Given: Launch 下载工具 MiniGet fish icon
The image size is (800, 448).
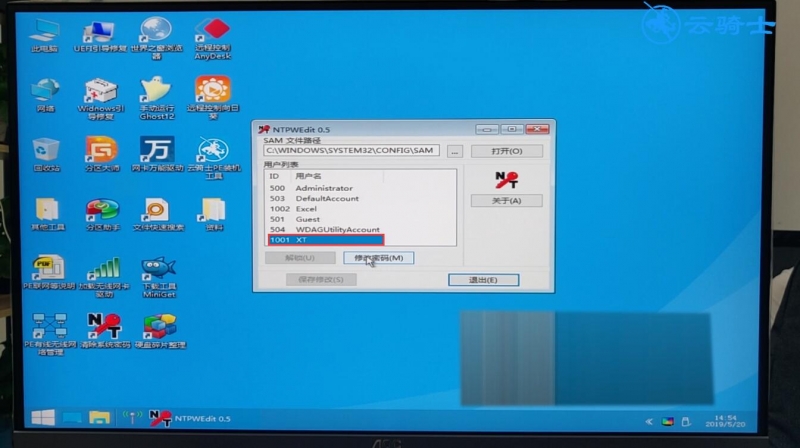Looking at the screenshot, I should tap(159, 277).
